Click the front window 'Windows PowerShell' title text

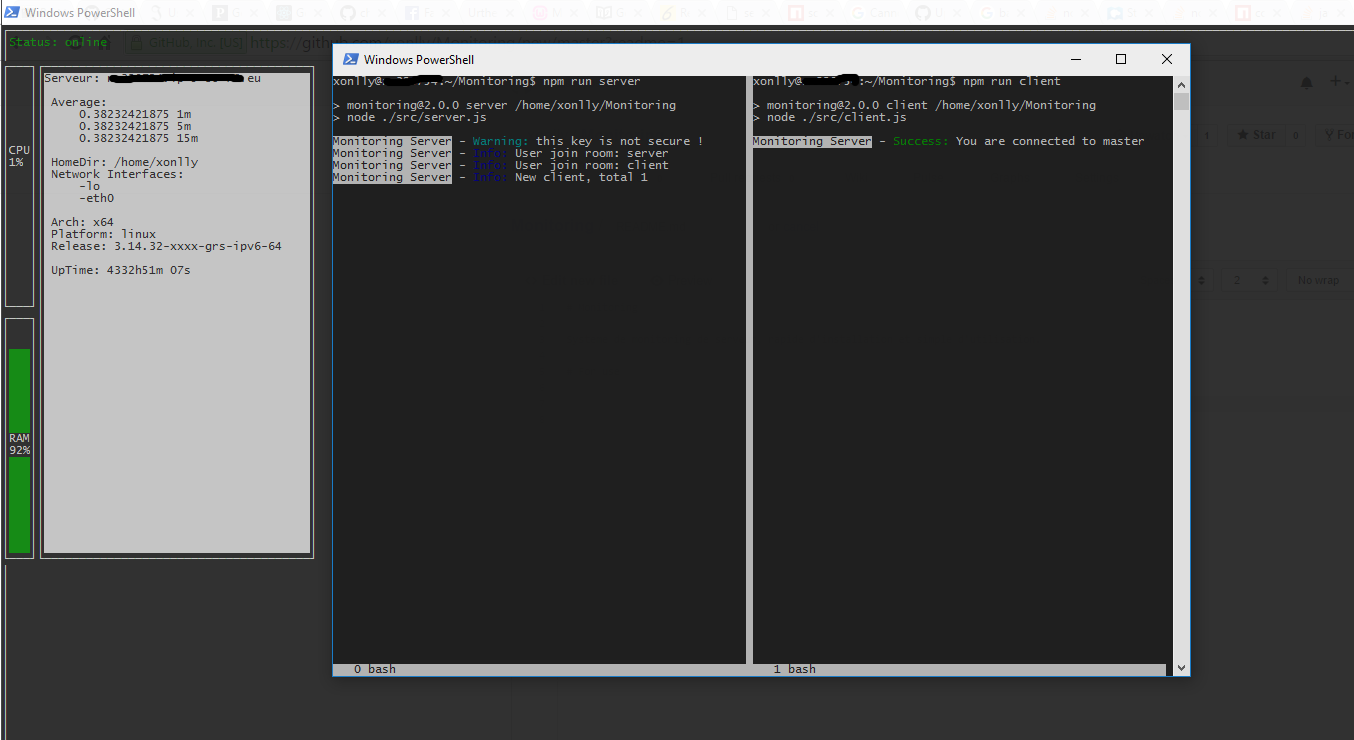point(419,60)
